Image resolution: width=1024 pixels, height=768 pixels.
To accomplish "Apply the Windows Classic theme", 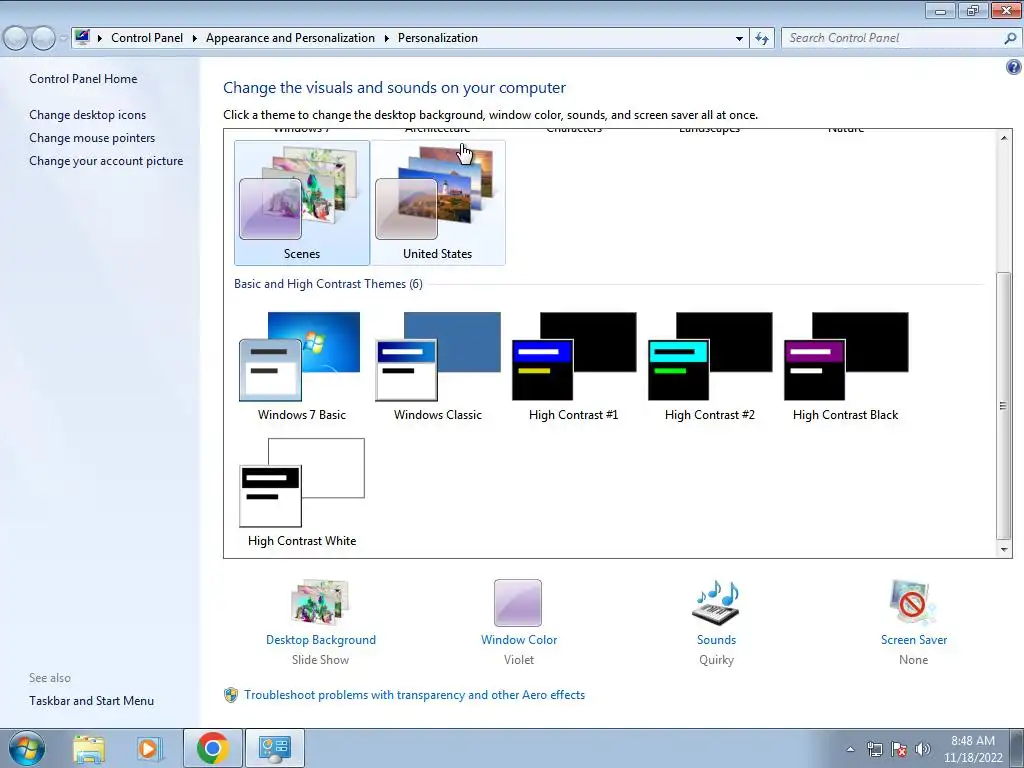I will pos(438,366).
